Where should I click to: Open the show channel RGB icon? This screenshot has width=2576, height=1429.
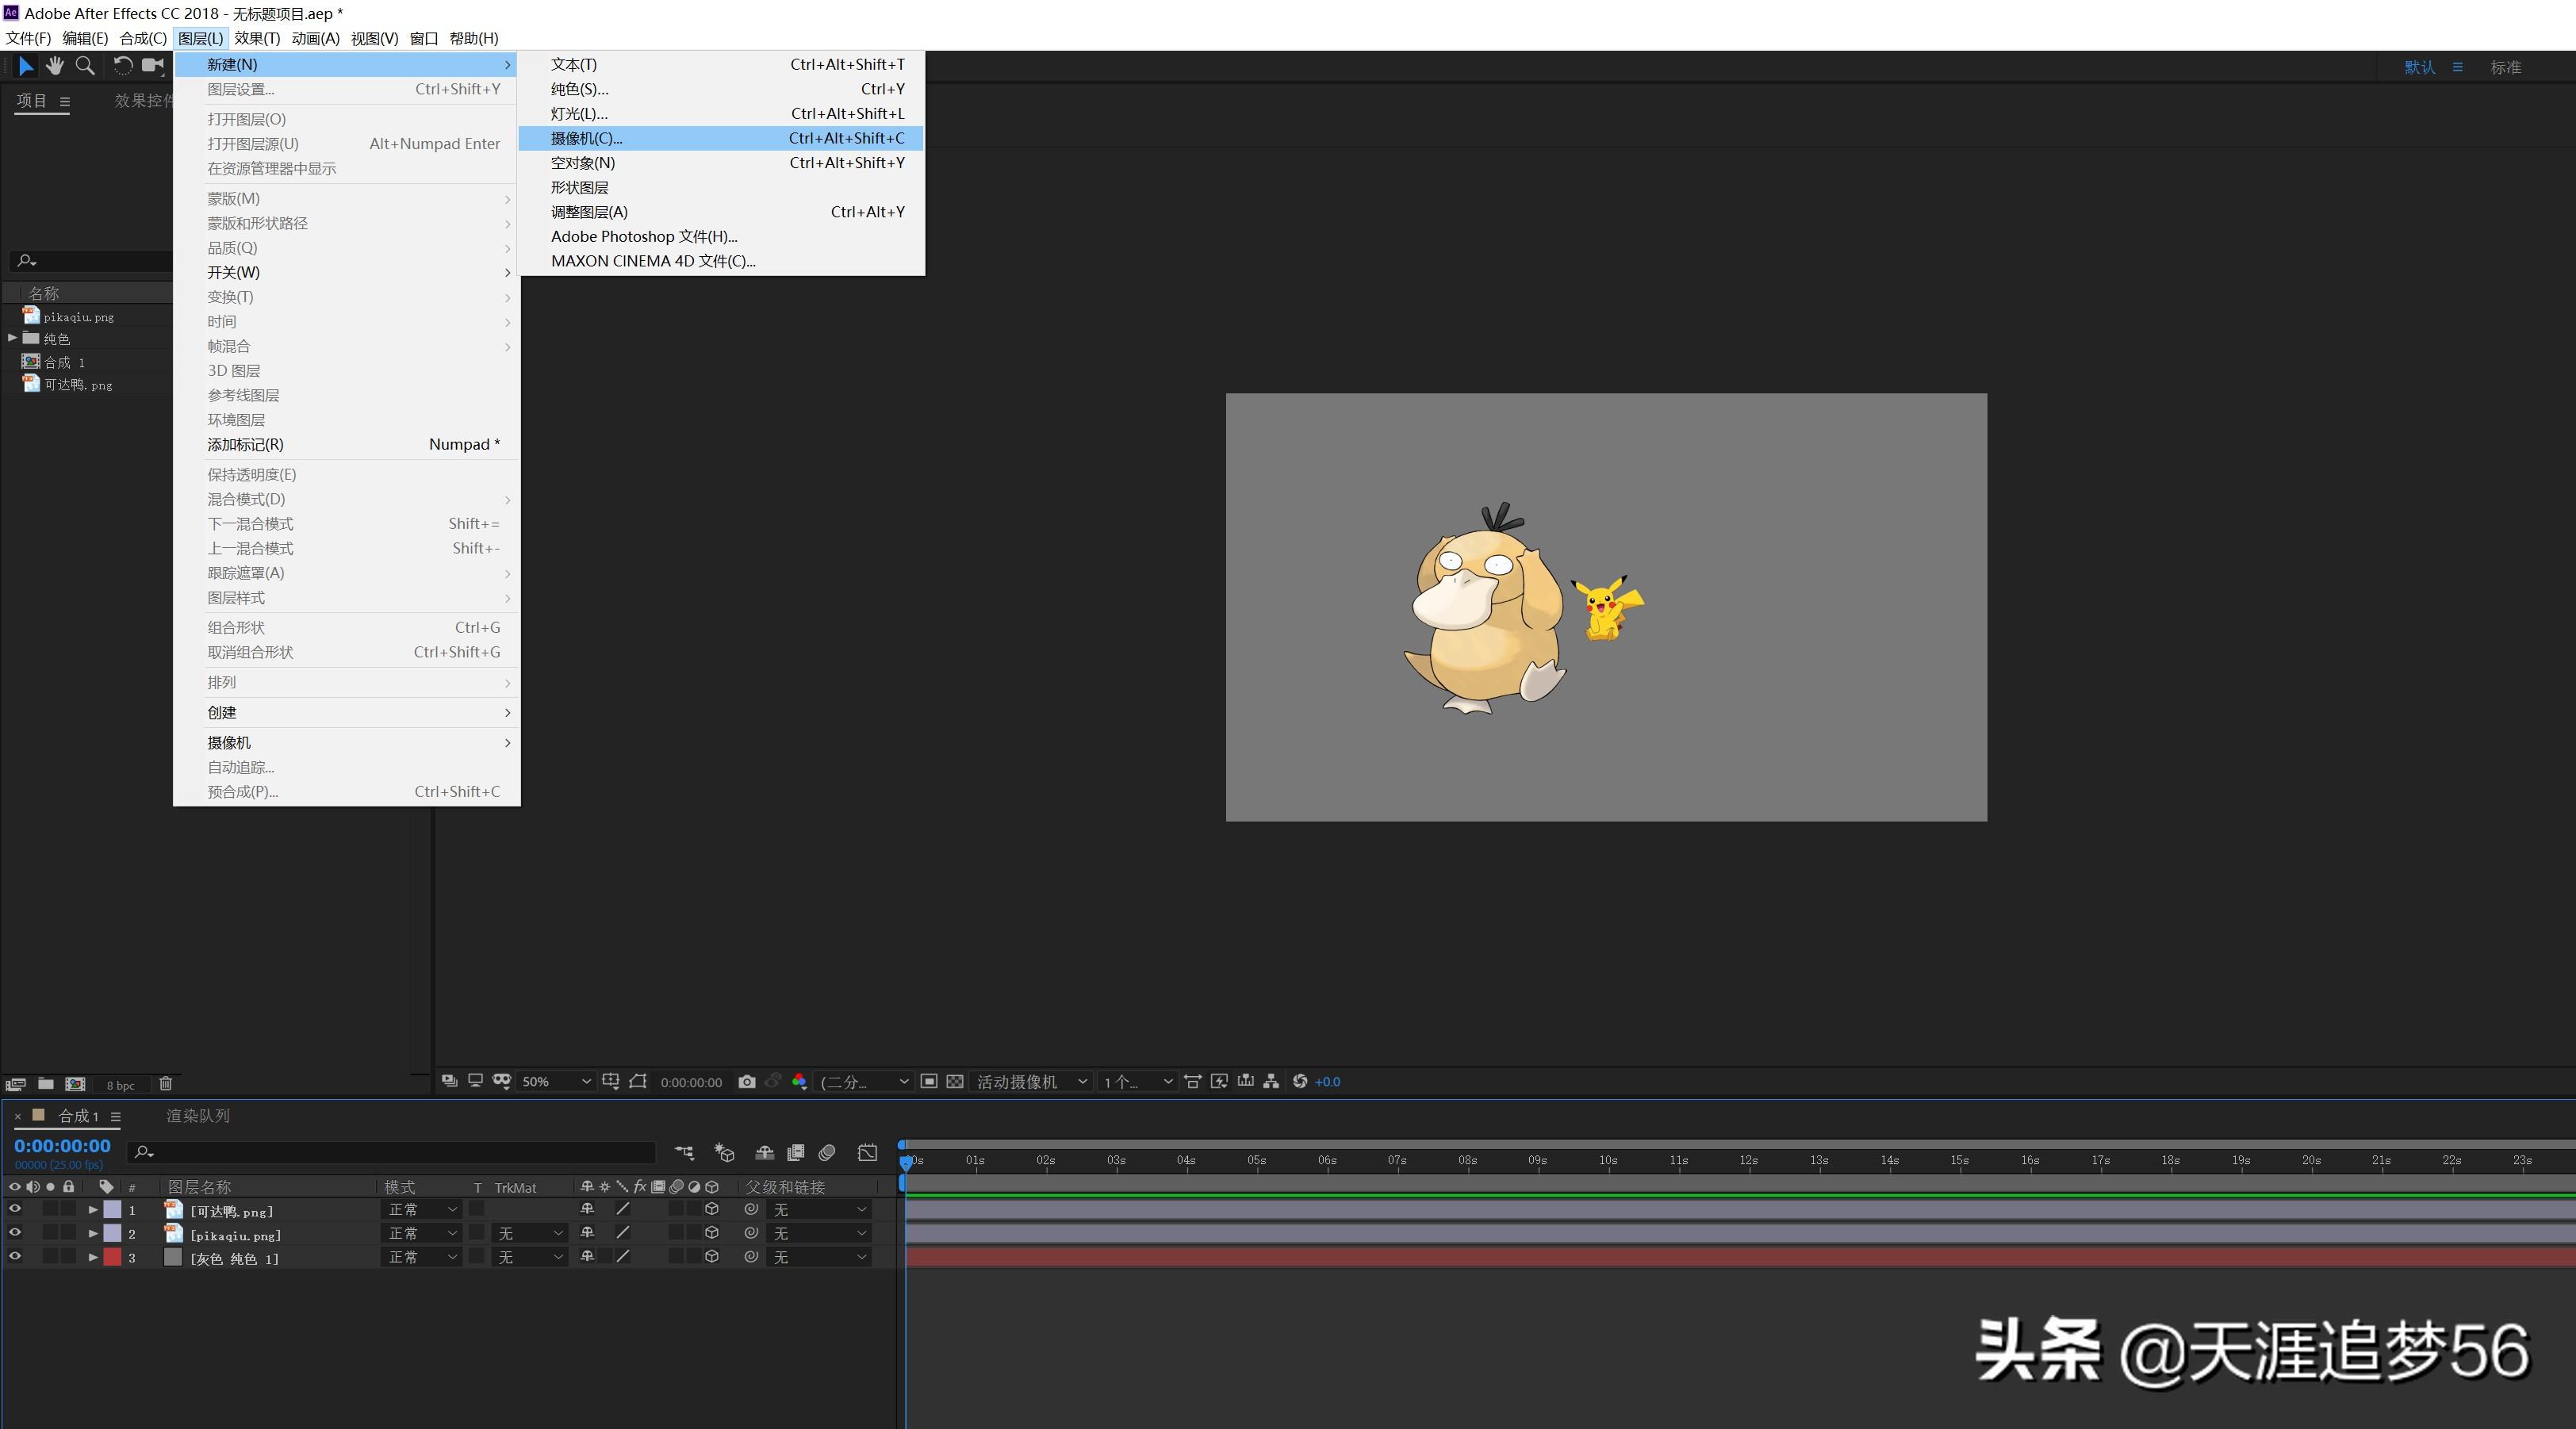(x=799, y=1081)
